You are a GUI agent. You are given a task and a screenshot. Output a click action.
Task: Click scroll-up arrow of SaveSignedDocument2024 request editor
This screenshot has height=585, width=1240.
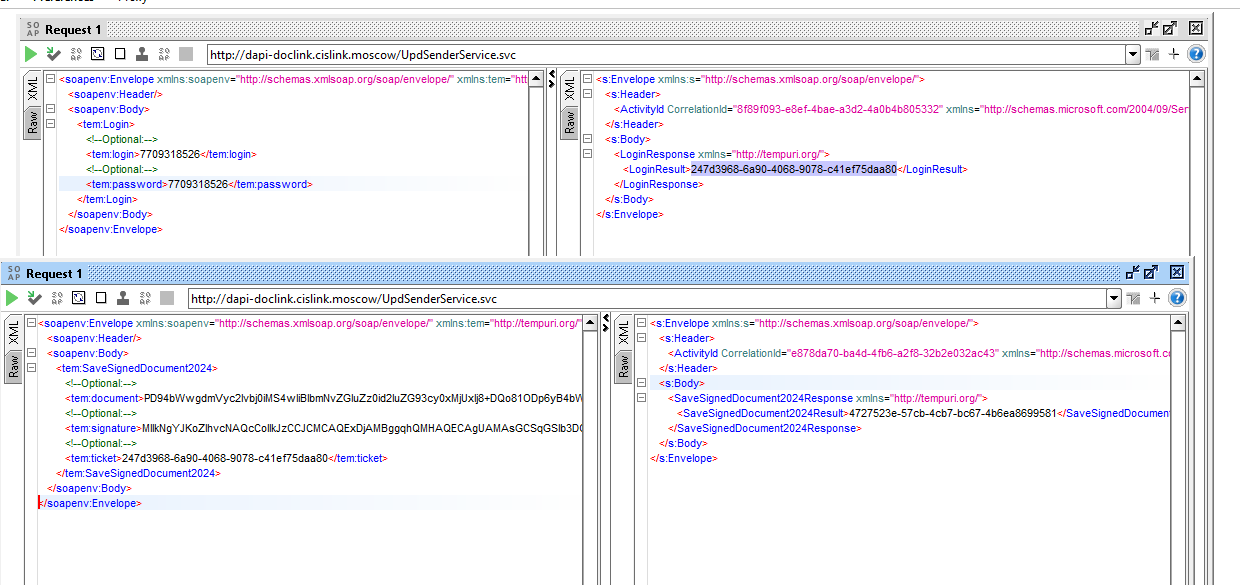[591, 322]
